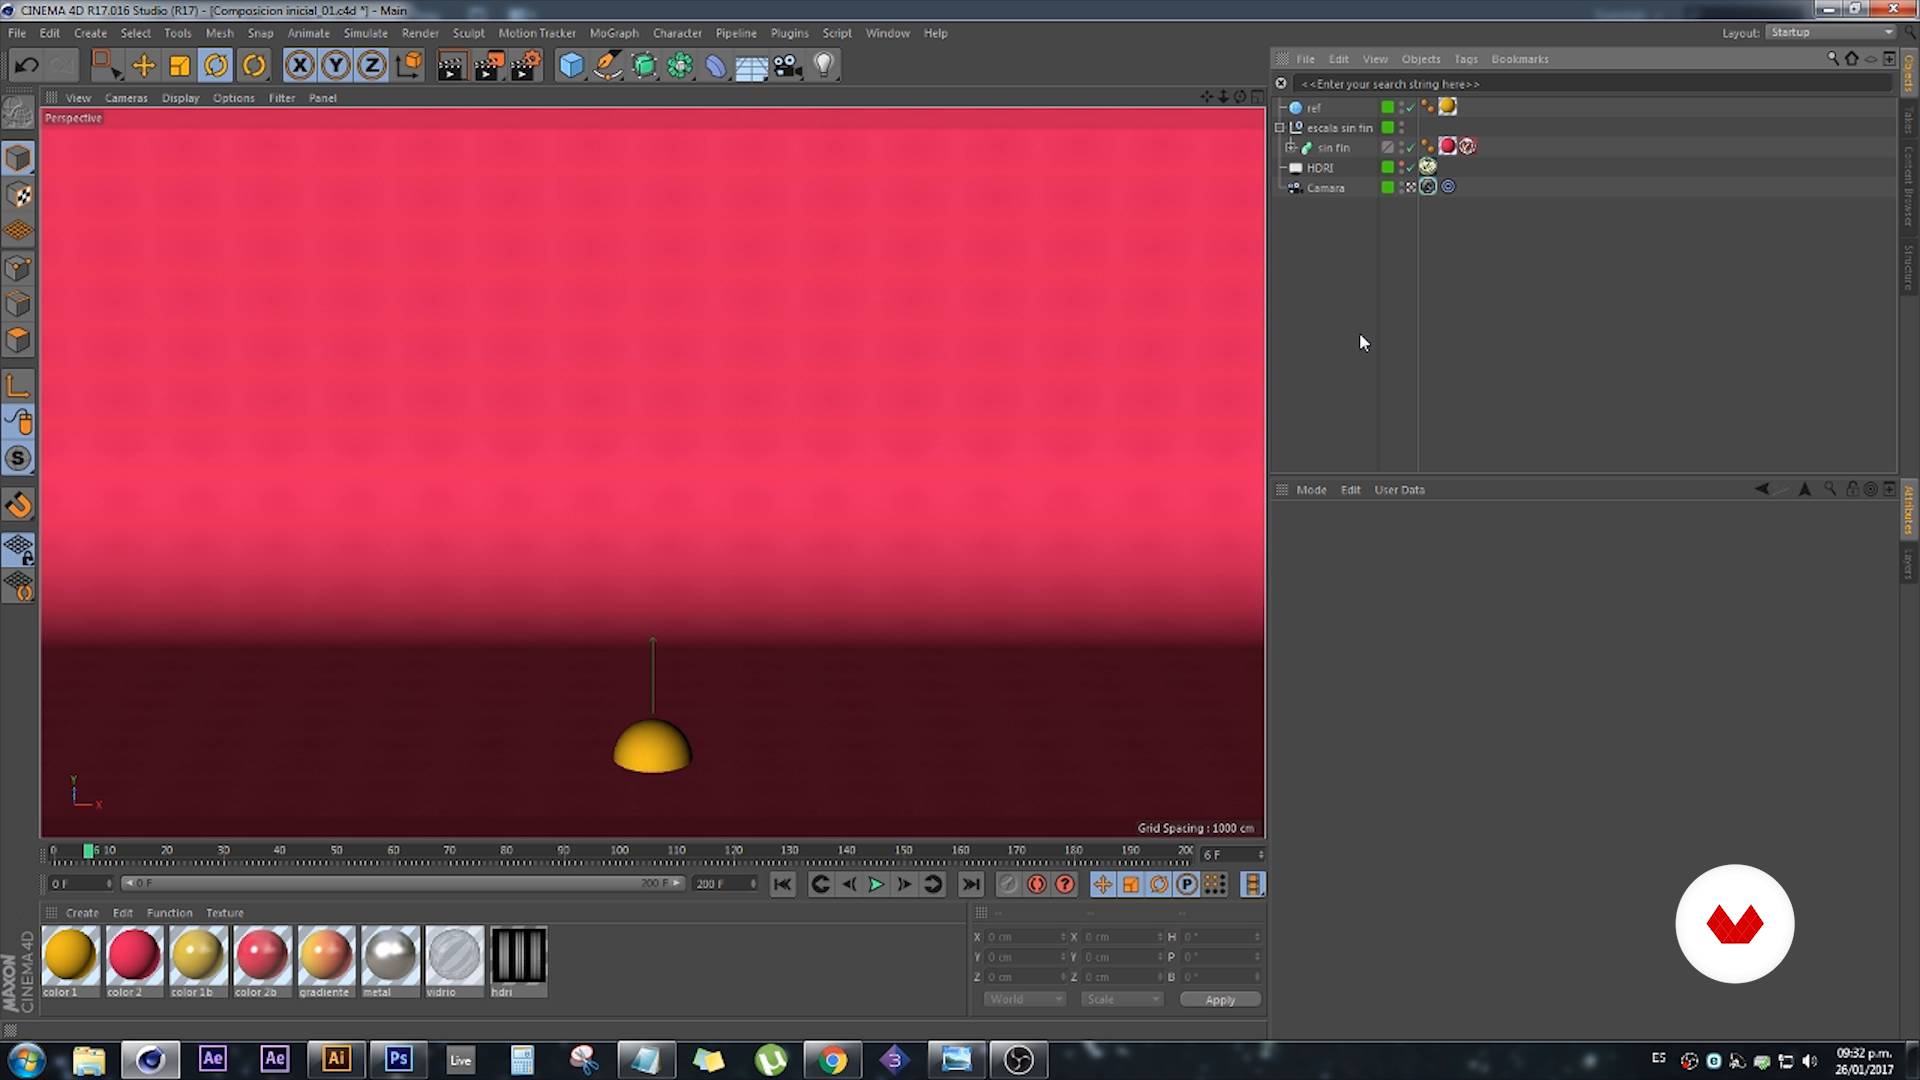Select the Rotate tool
1920x1080 pixels.
click(x=216, y=65)
